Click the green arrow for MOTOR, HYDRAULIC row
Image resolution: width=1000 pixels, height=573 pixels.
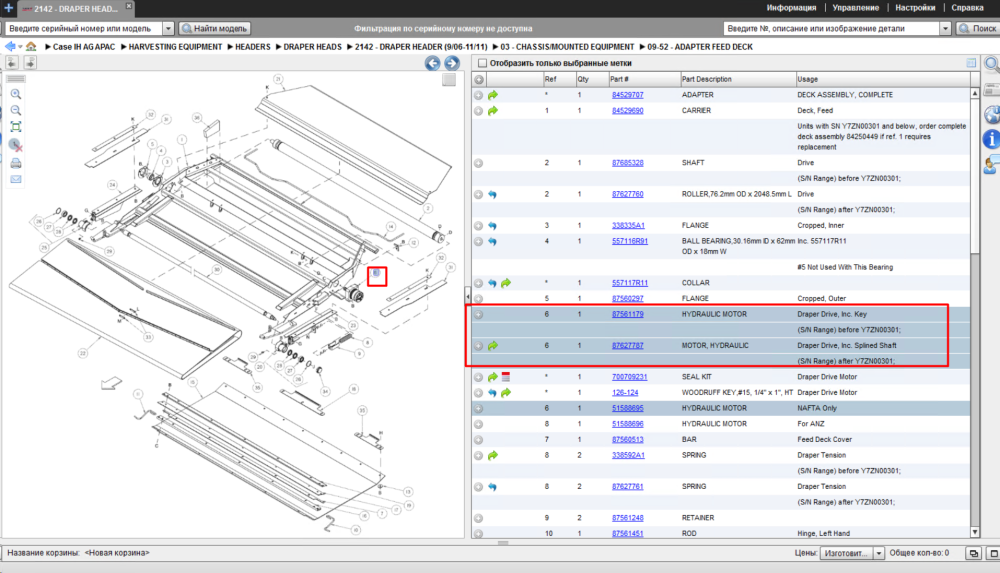click(x=493, y=346)
